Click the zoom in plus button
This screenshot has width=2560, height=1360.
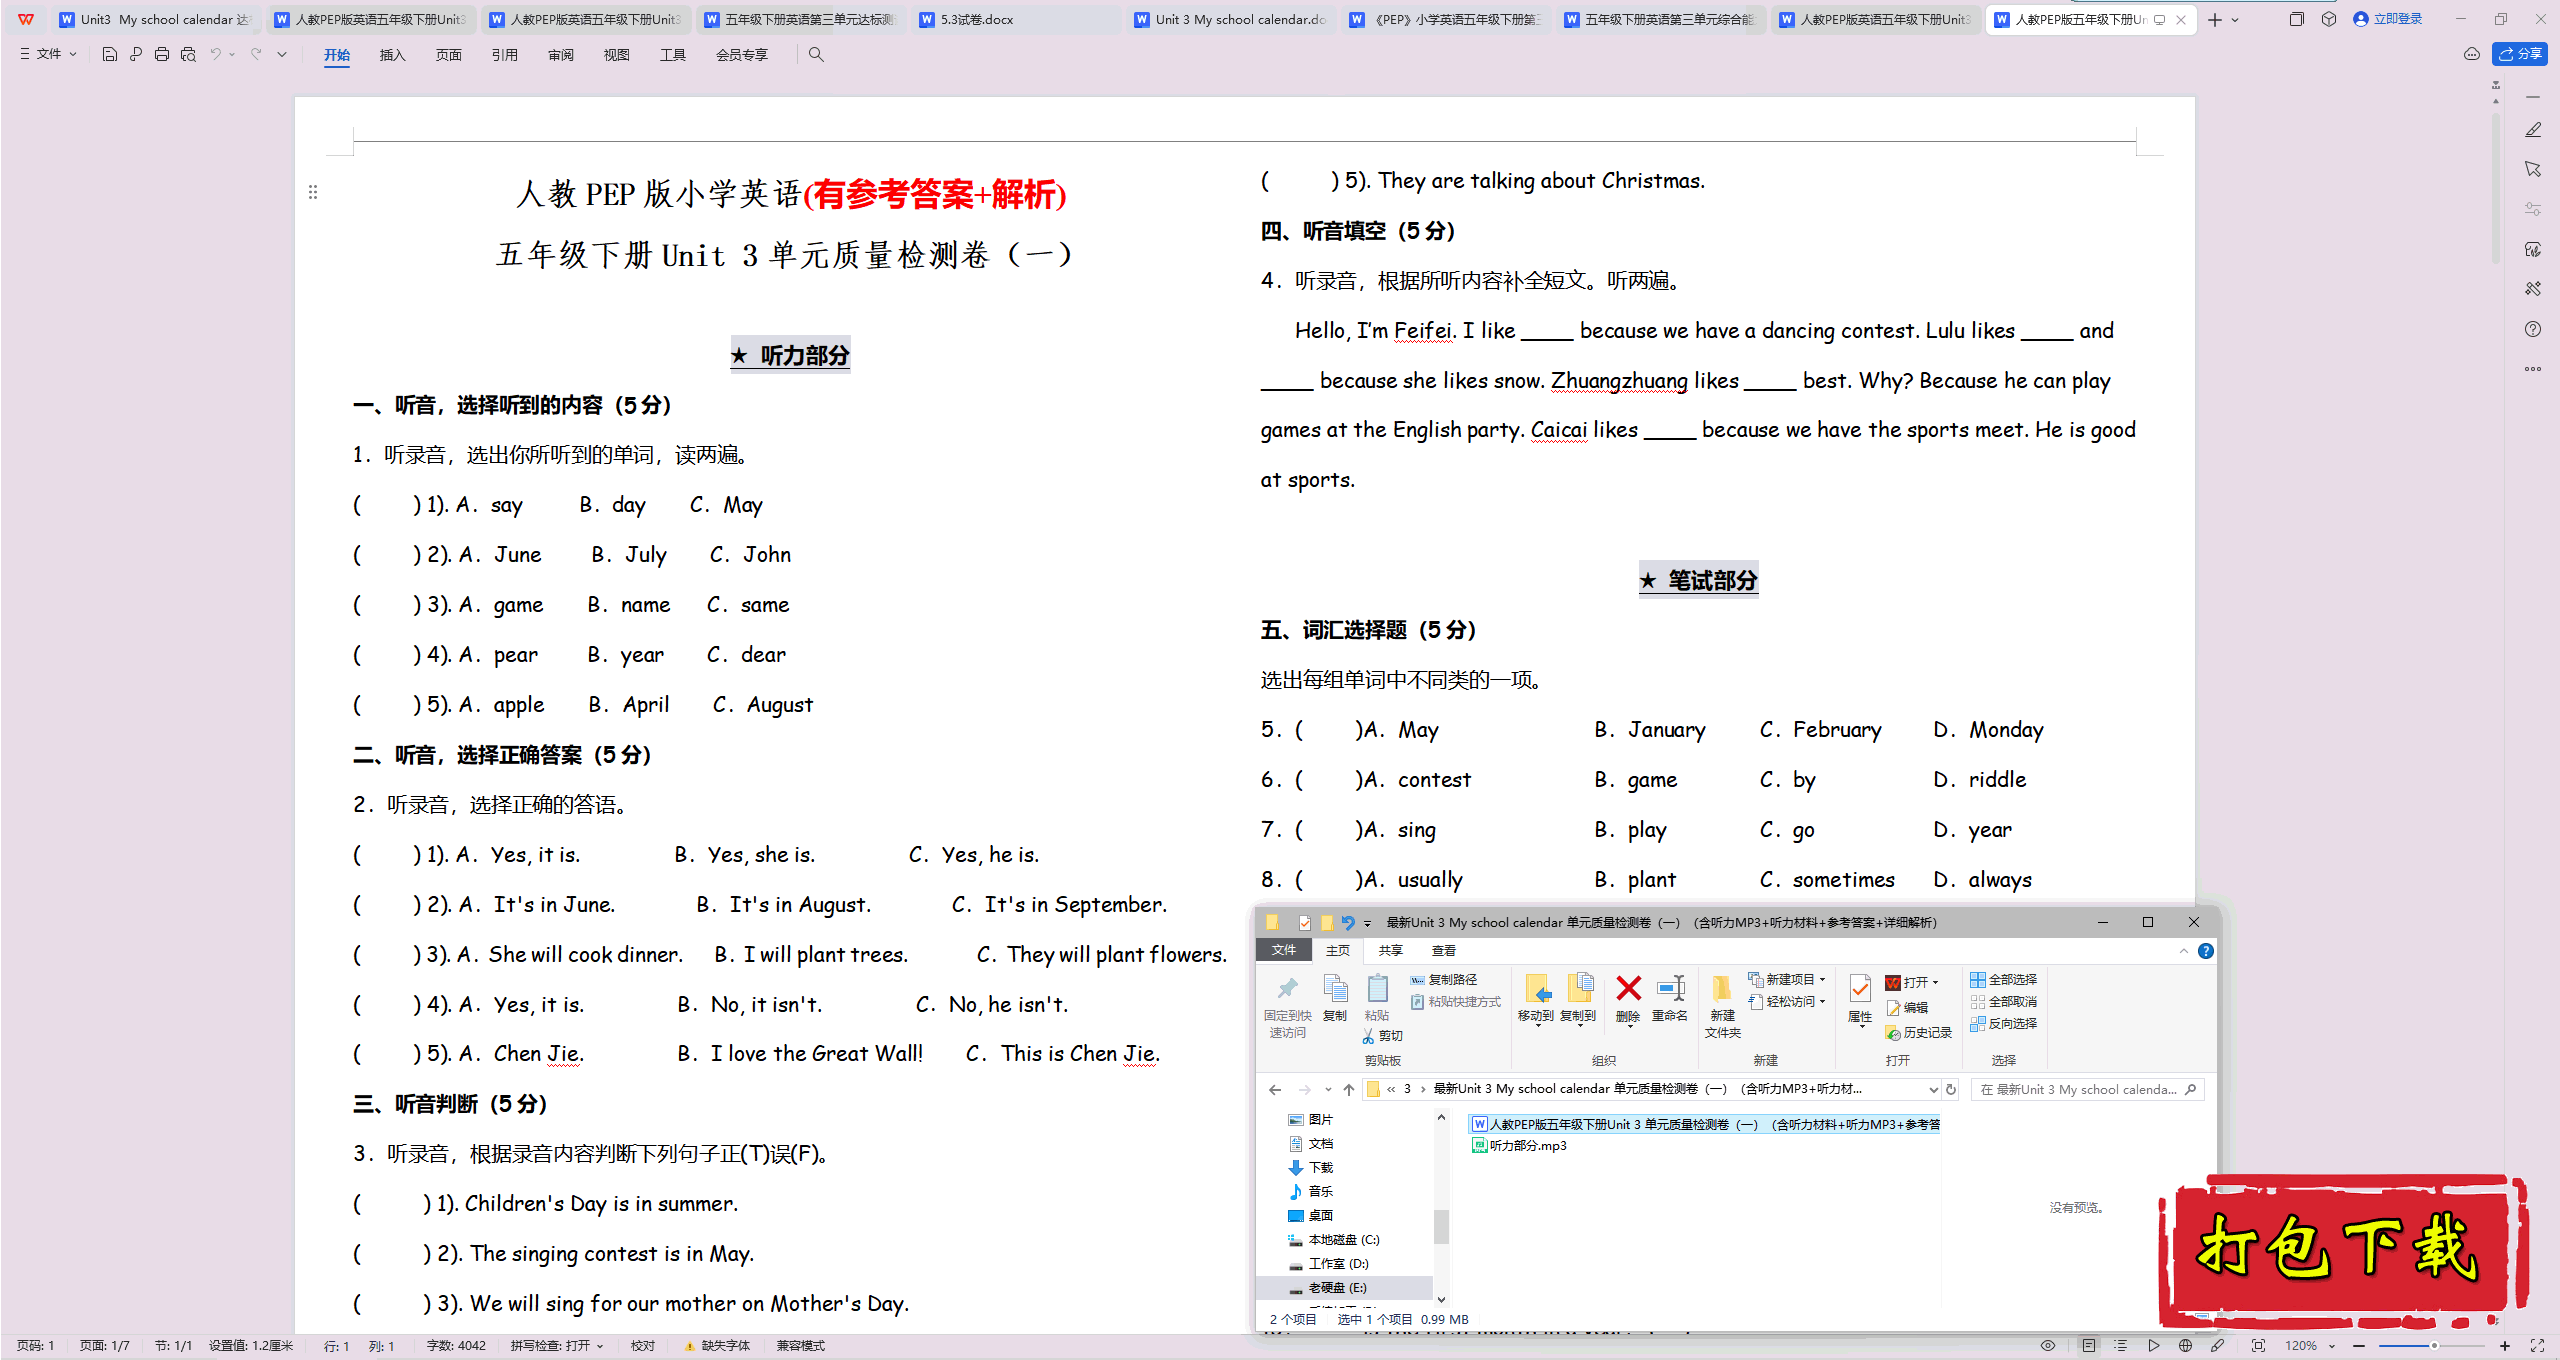click(2505, 1346)
